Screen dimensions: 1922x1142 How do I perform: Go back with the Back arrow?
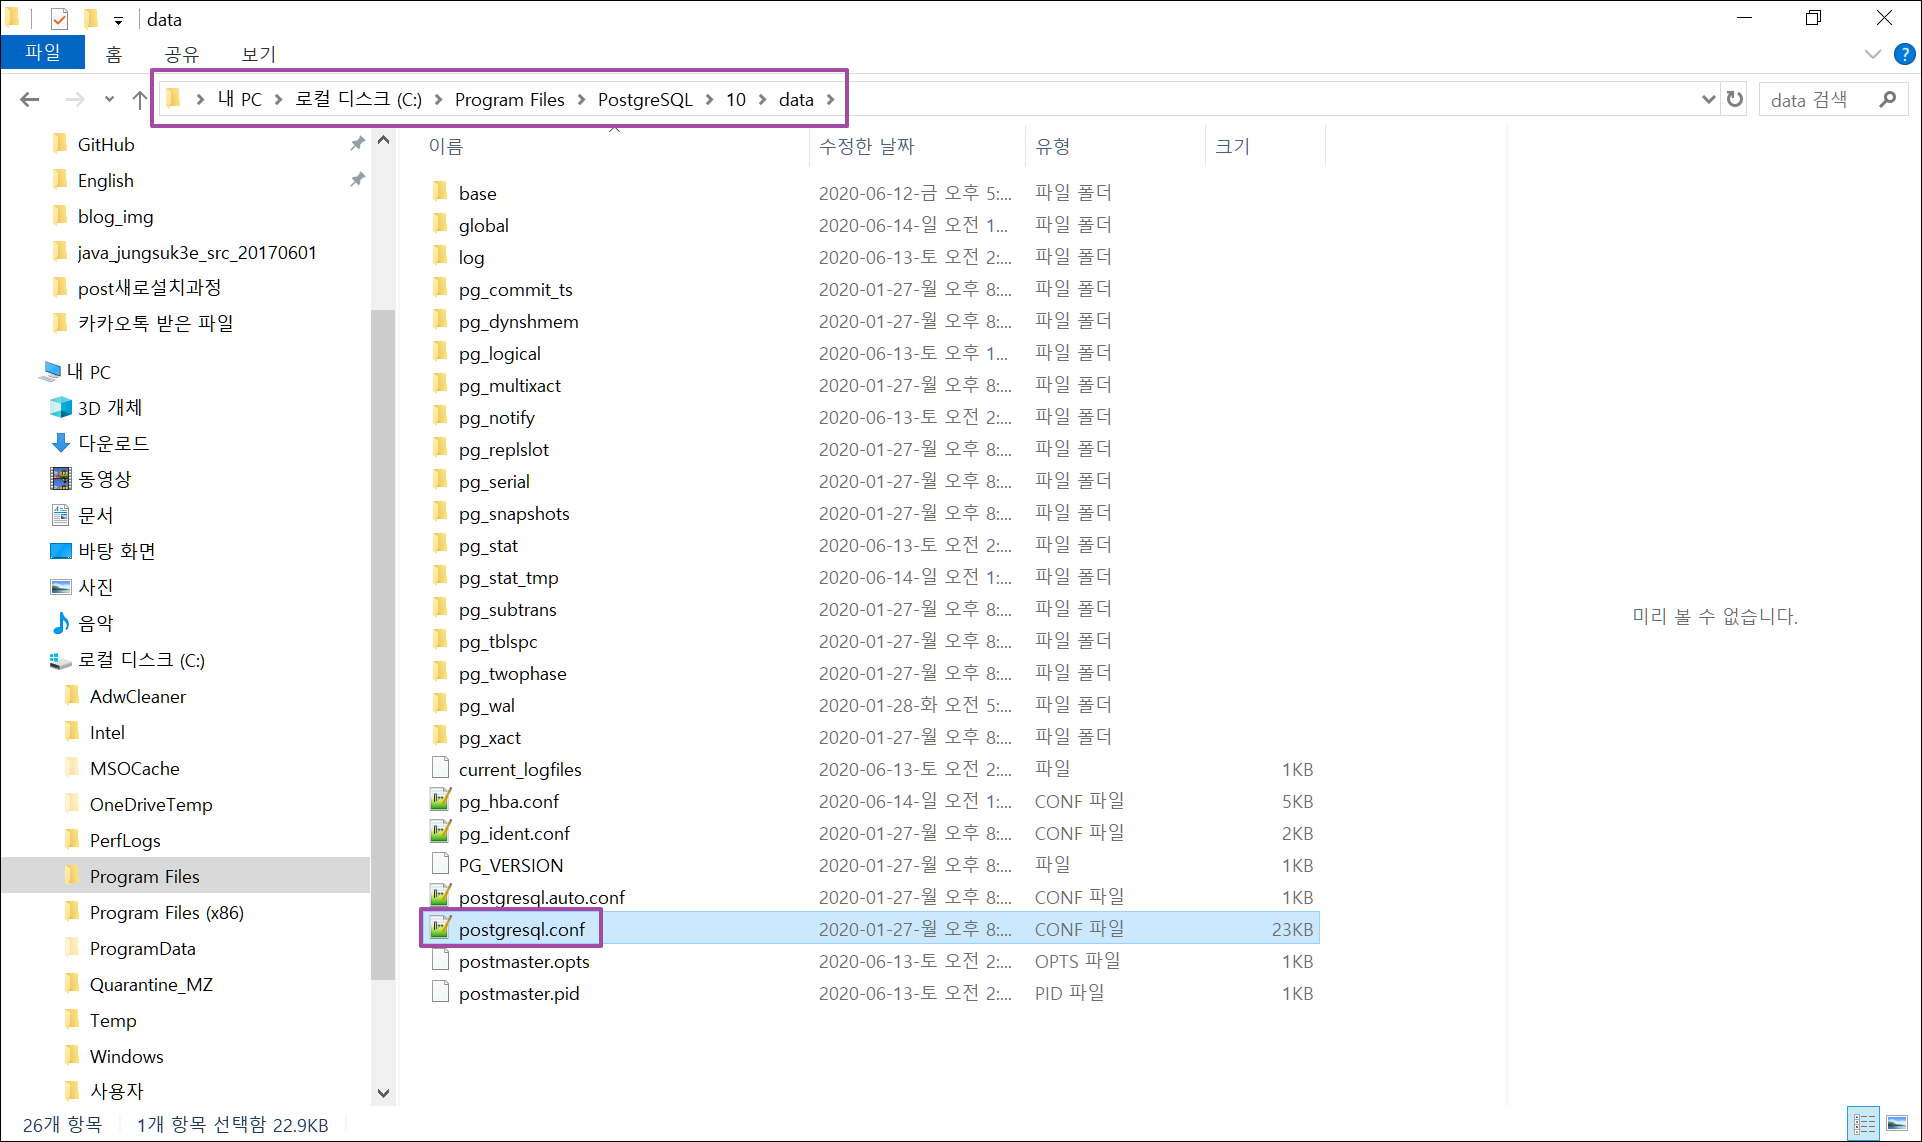(30, 99)
